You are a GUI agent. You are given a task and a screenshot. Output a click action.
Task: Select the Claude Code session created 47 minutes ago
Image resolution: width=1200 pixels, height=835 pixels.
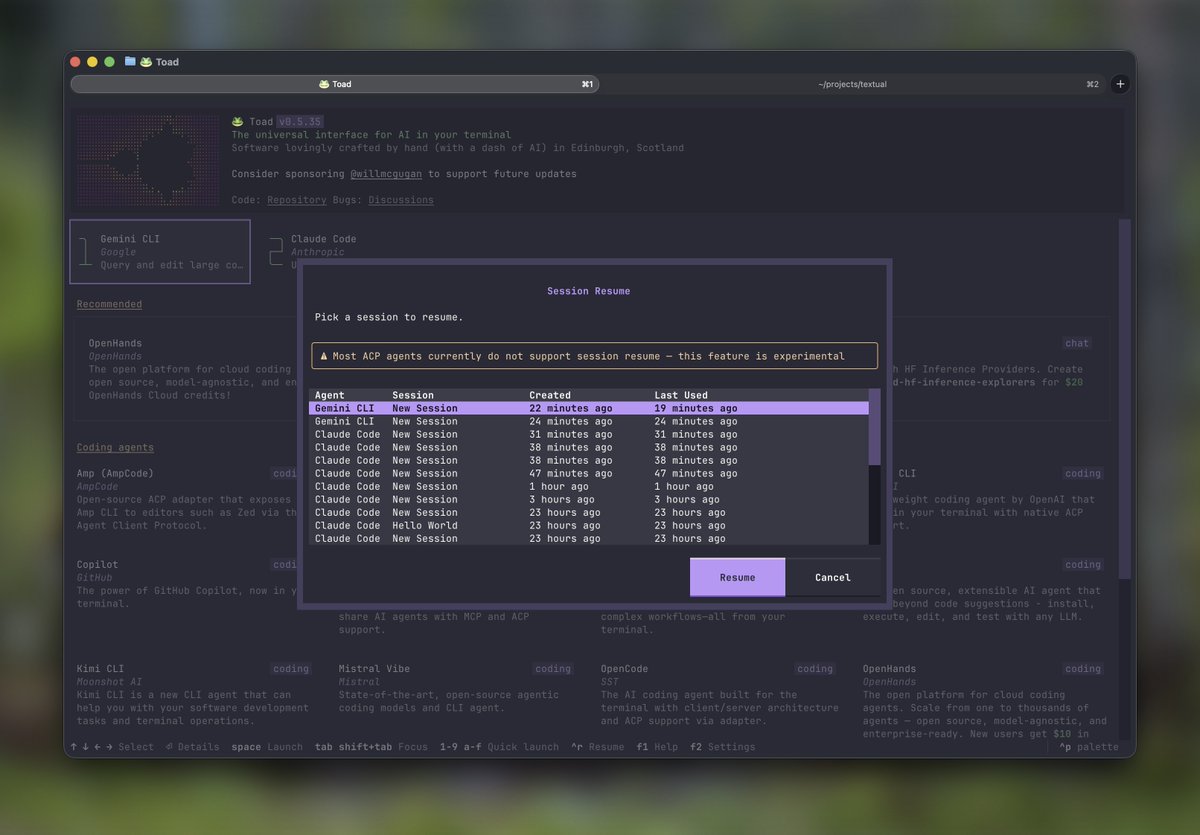(589, 473)
